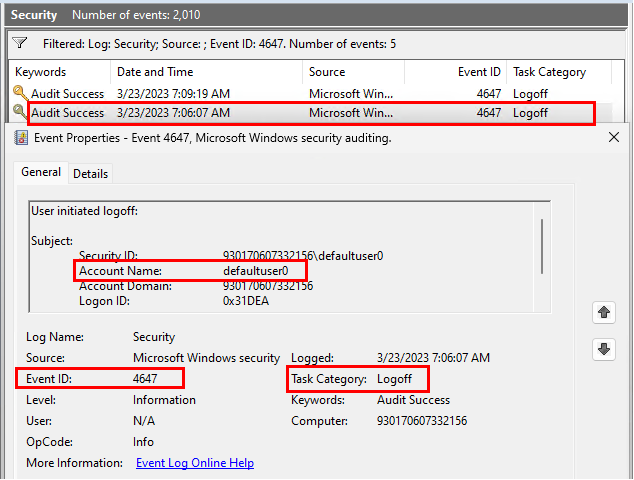This screenshot has height=480, width=634.
Task: Click the Account Name value defaultuser0
Action: (x=255, y=271)
